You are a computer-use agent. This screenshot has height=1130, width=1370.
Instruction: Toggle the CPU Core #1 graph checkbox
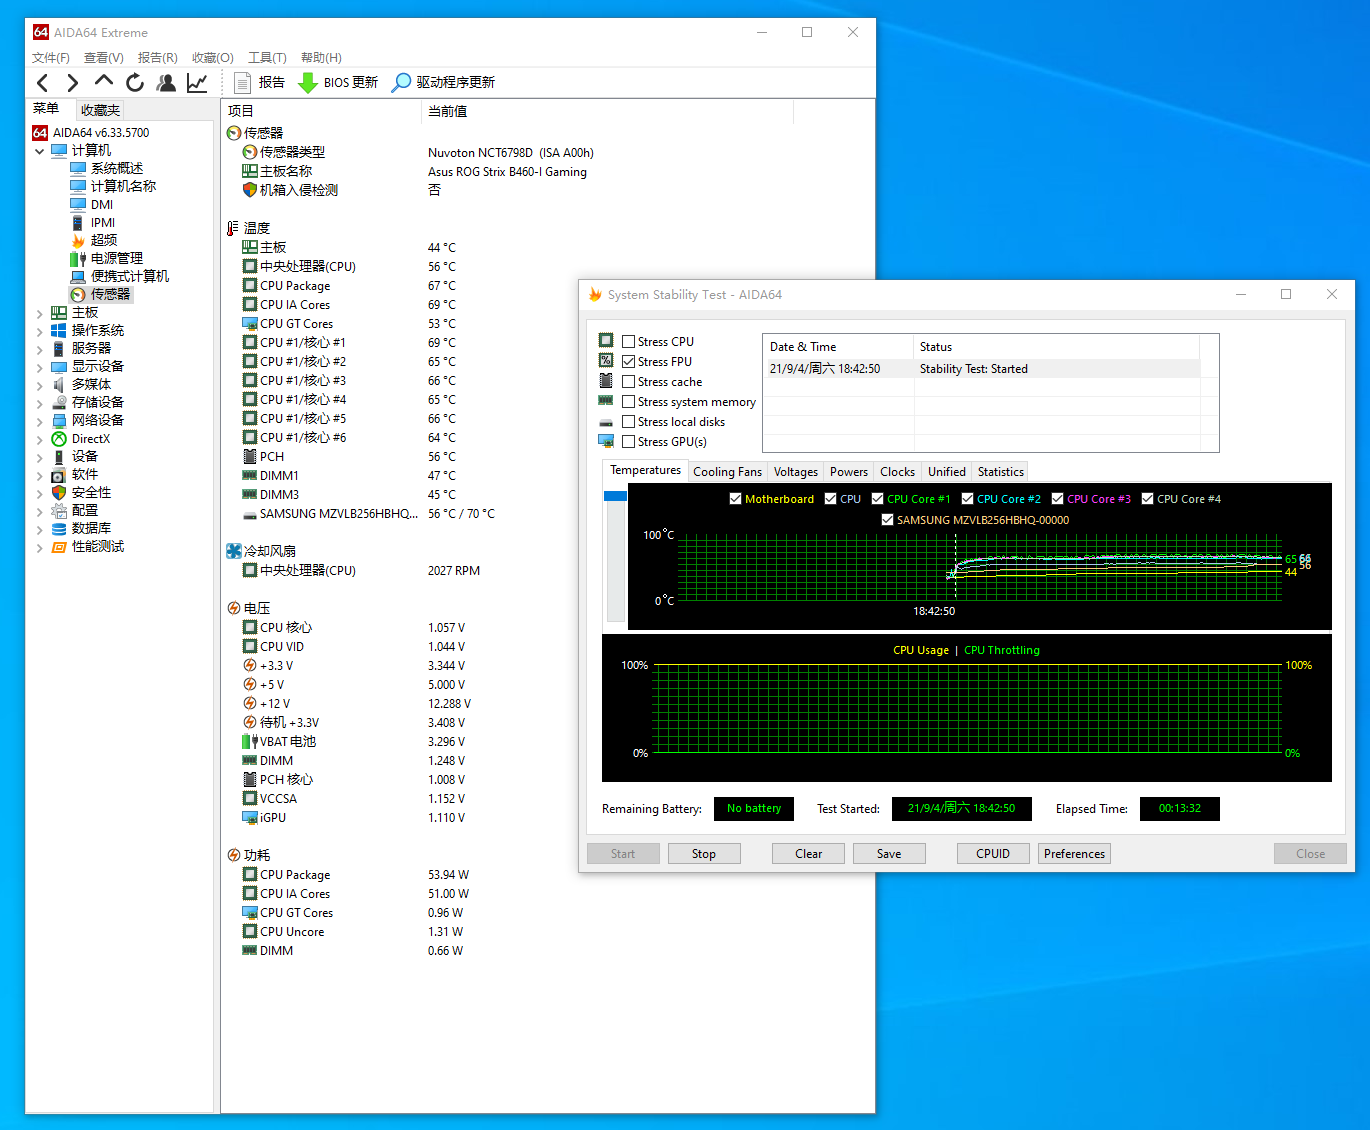tap(877, 498)
